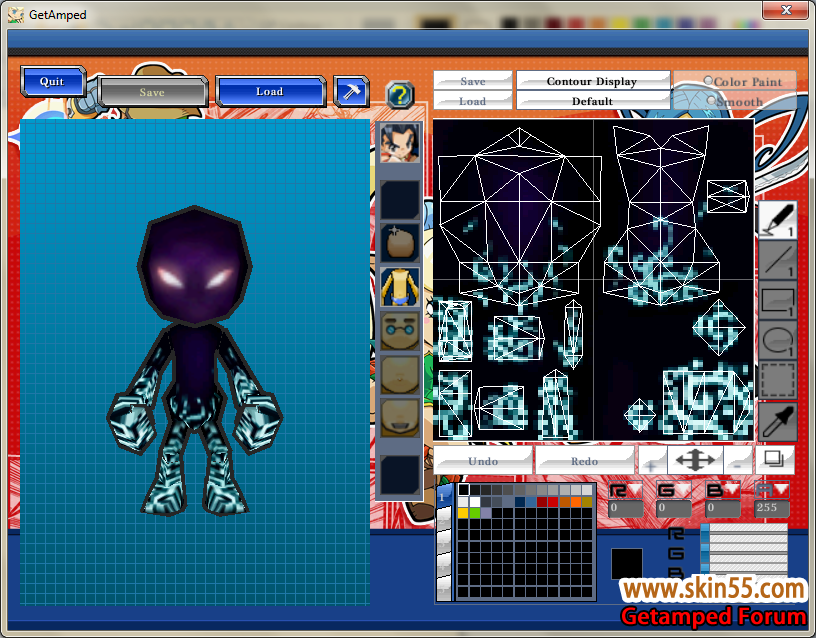Click the four-way move arrows icon

[695, 461]
